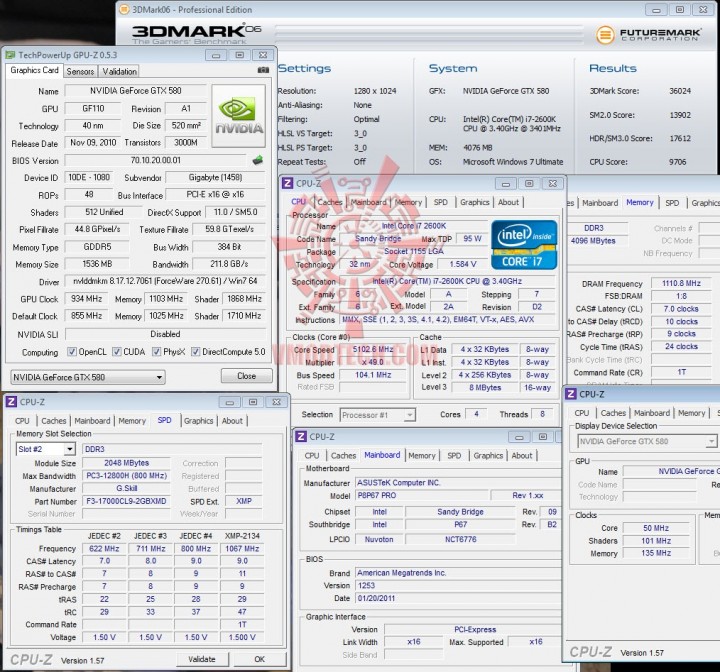This screenshot has height=672, width=720.
Task: Click the SM2.0 Score value 13902
Action: pos(680,115)
